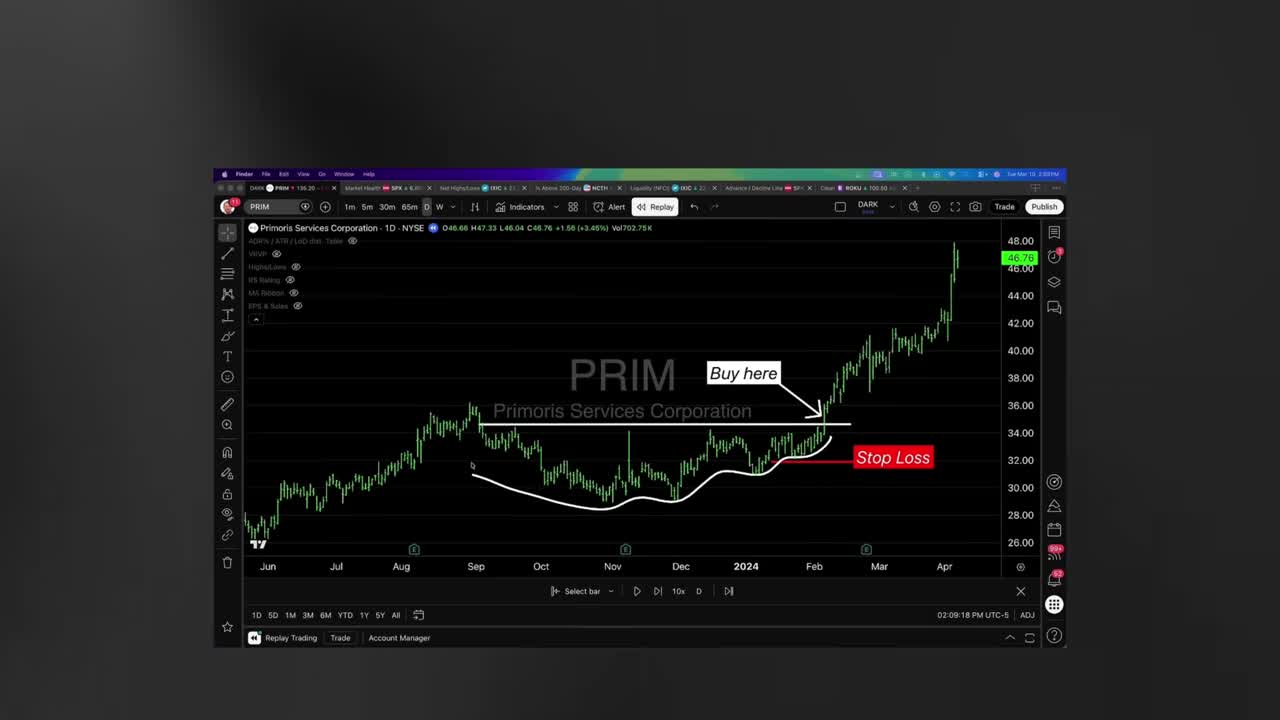The image size is (1280, 720).
Task: Add a symbol with the plus icon
Action: [x=325, y=207]
